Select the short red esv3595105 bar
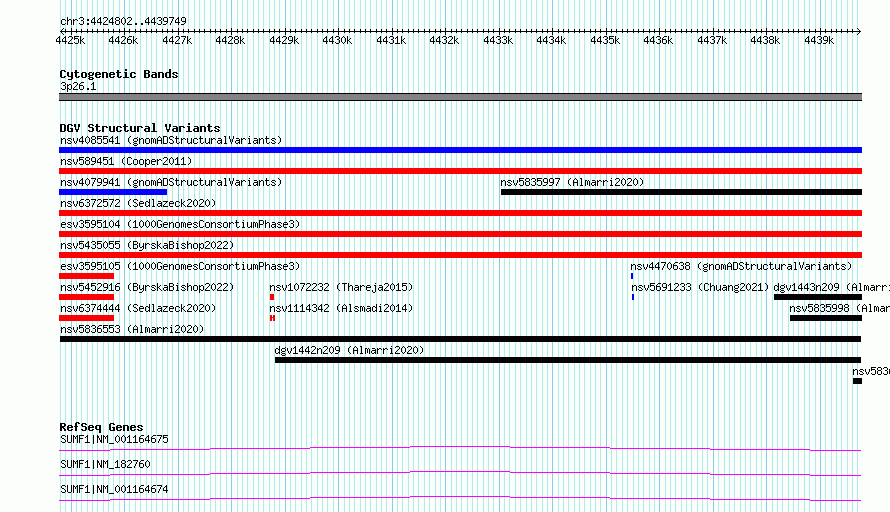Image resolution: width=890 pixels, height=512 pixels. pos(86,276)
